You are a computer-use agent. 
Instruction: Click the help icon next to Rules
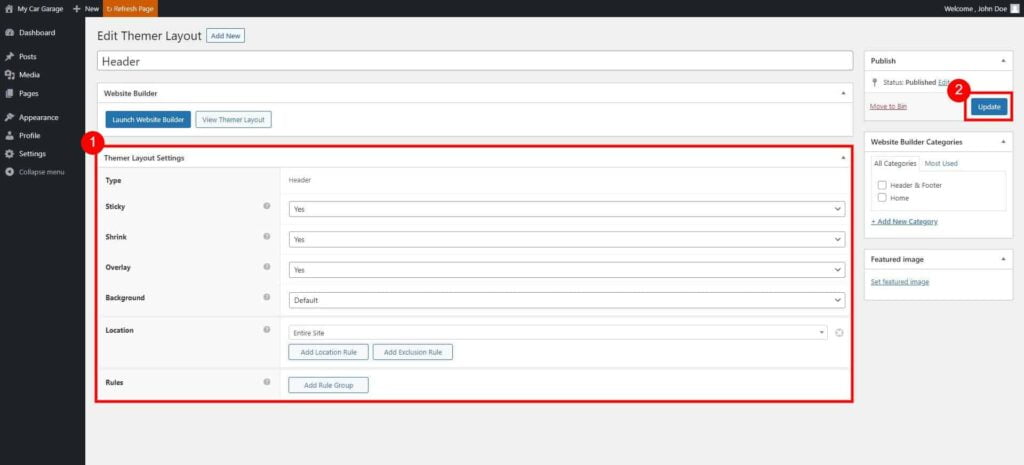(267, 382)
